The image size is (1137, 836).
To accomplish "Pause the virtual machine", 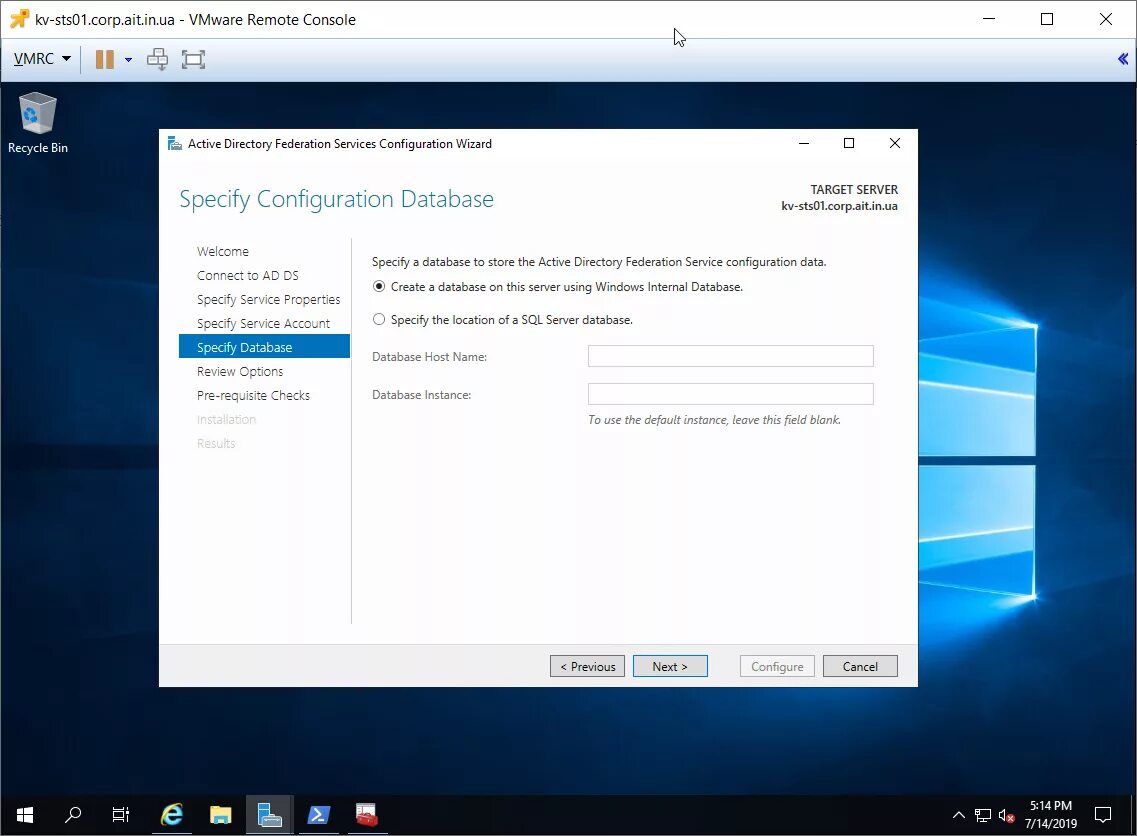I will tap(105, 59).
